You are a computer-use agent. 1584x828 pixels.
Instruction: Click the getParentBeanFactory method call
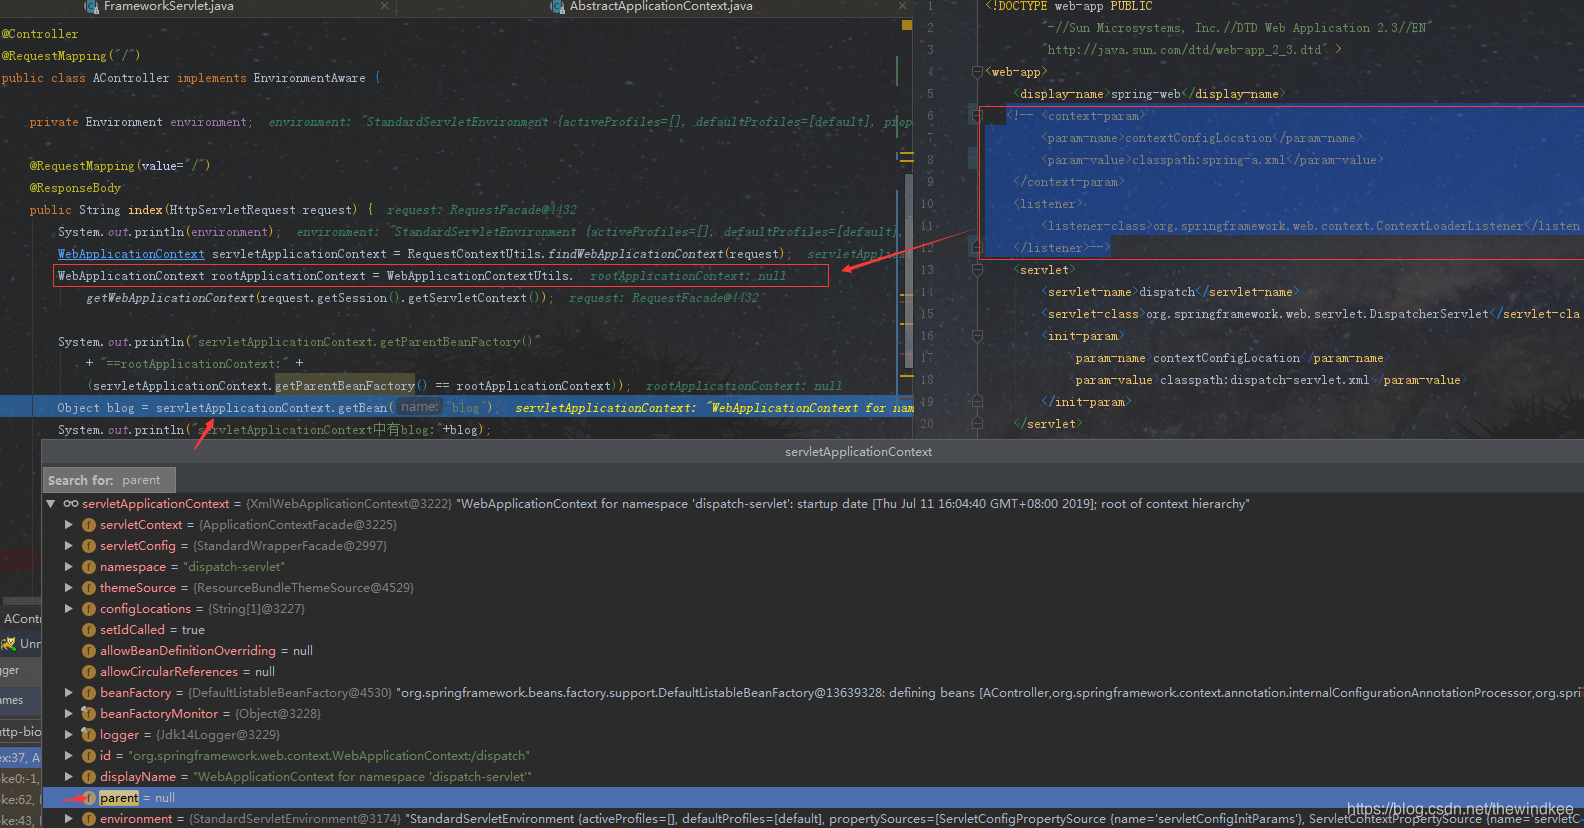tap(345, 386)
